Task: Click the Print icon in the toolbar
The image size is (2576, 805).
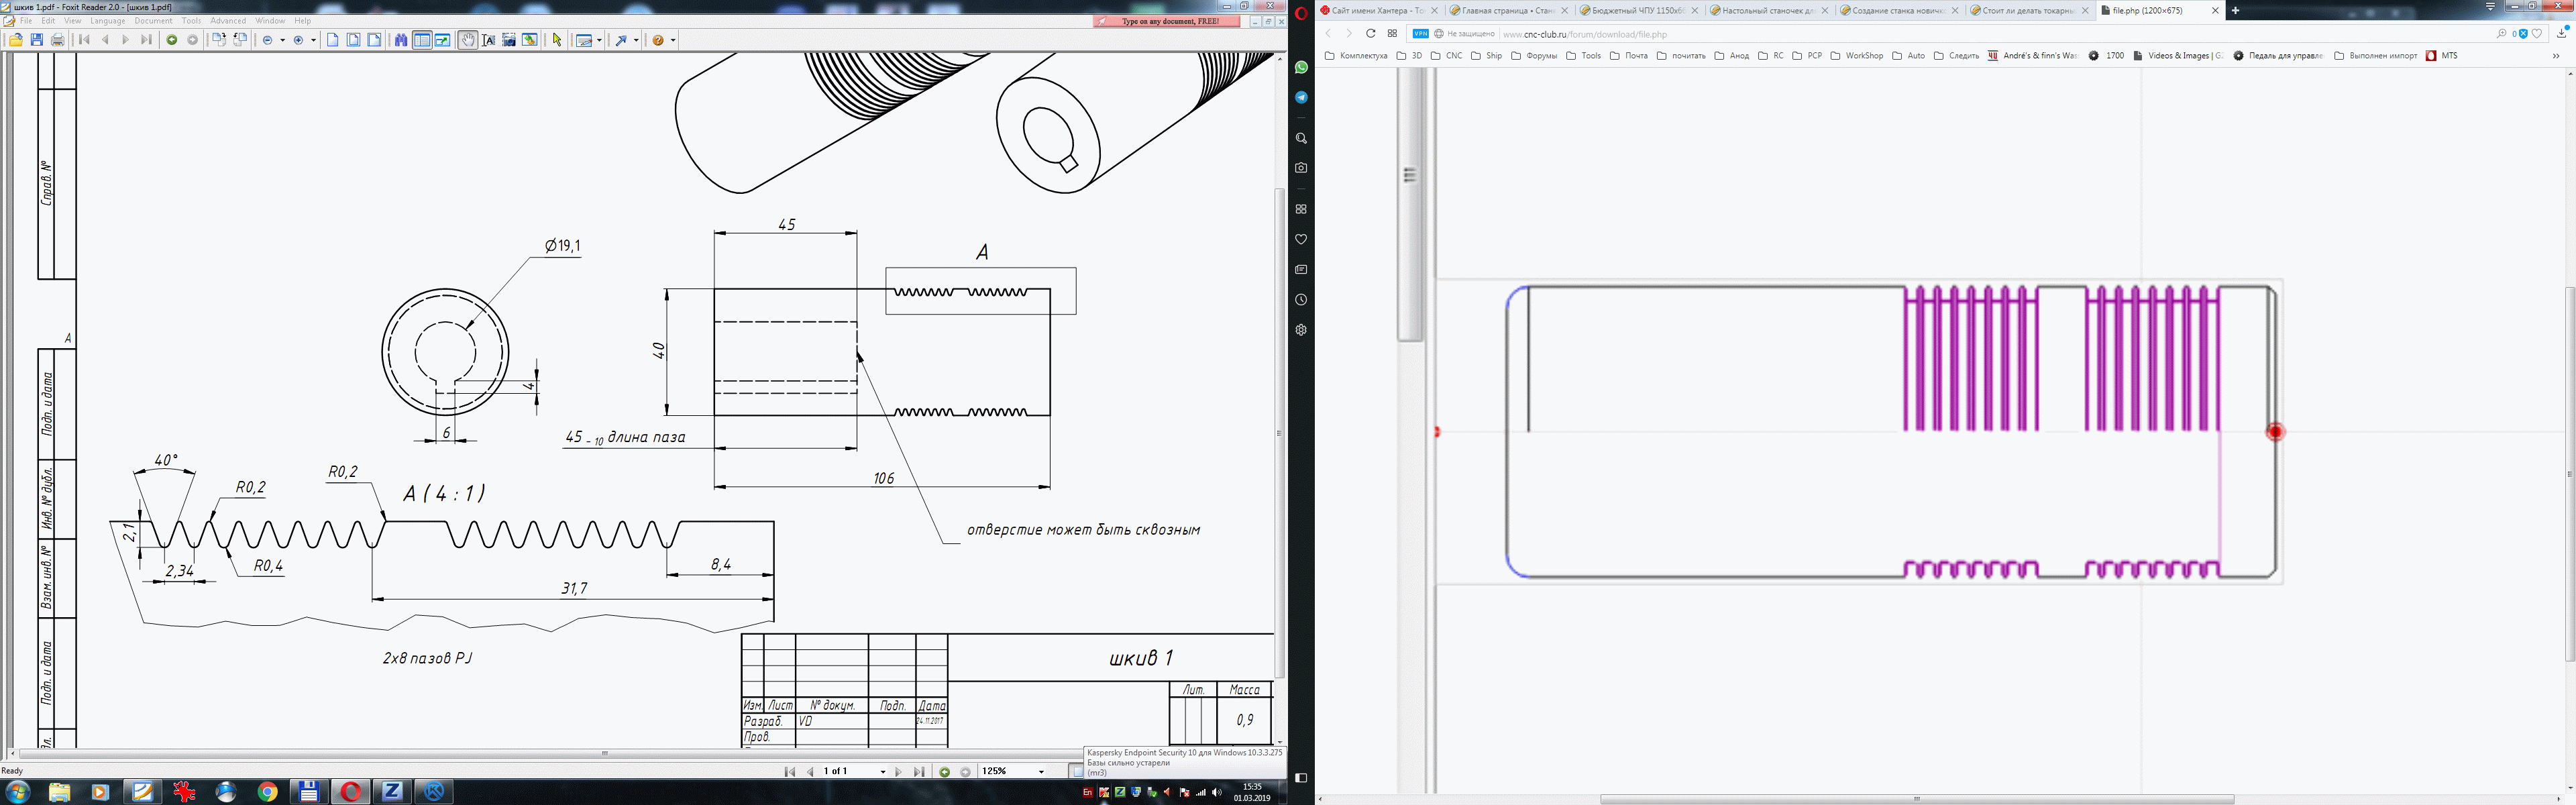Action: pos(58,40)
